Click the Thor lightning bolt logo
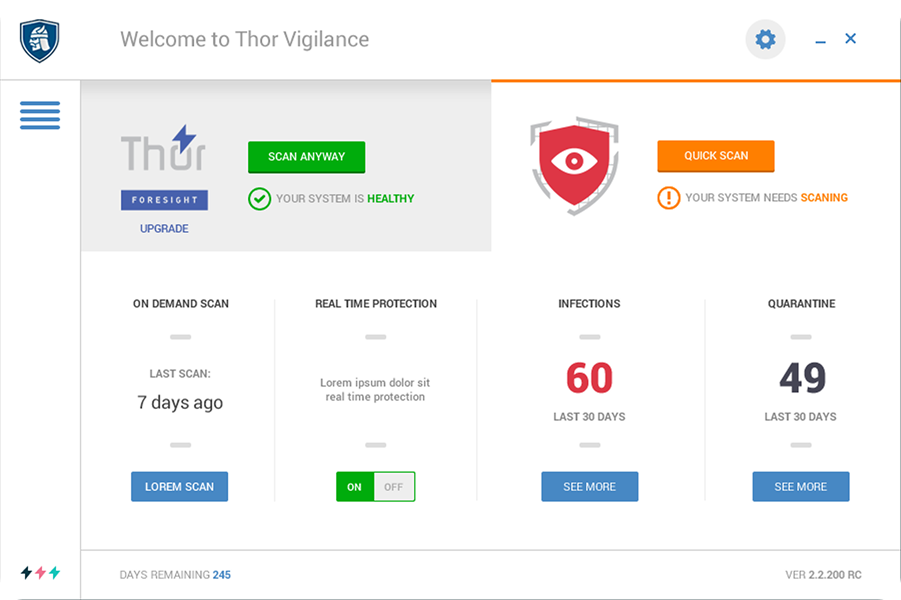The width and height of the screenshot is (901, 600). [163, 148]
